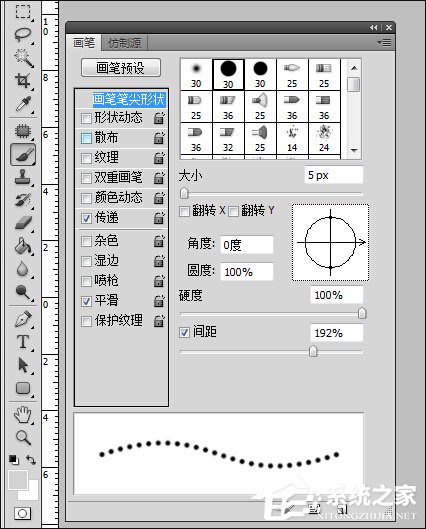Select the History Brush tool
426x529 pixels.
(x=23, y=200)
